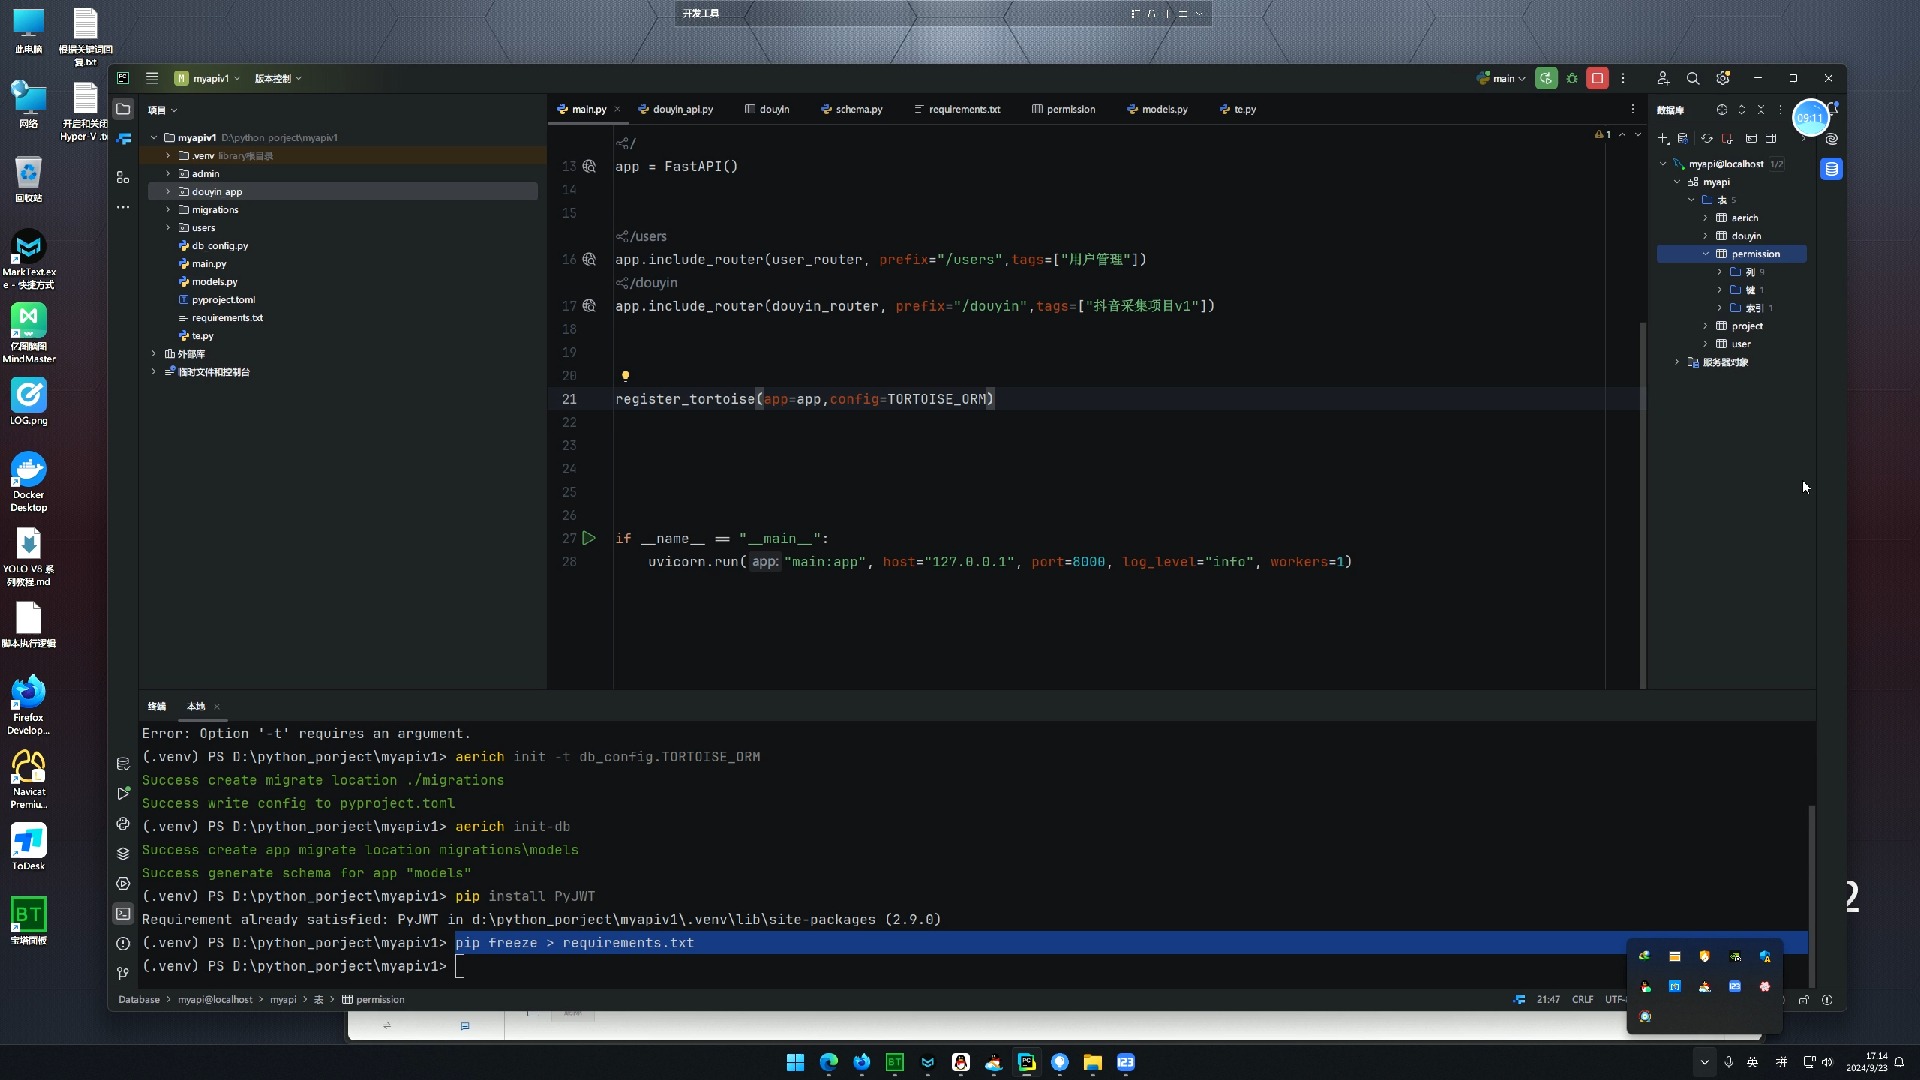Open the PyCharm main hamburger menu
Viewport: 1920px width, 1080px height.
point(152,78)
